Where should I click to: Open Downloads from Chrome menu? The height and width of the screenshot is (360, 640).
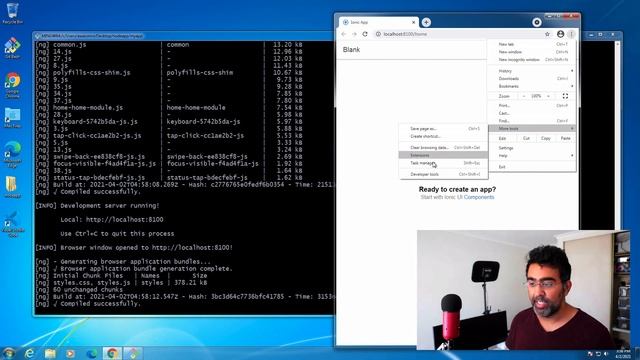[x=531, y=78]
